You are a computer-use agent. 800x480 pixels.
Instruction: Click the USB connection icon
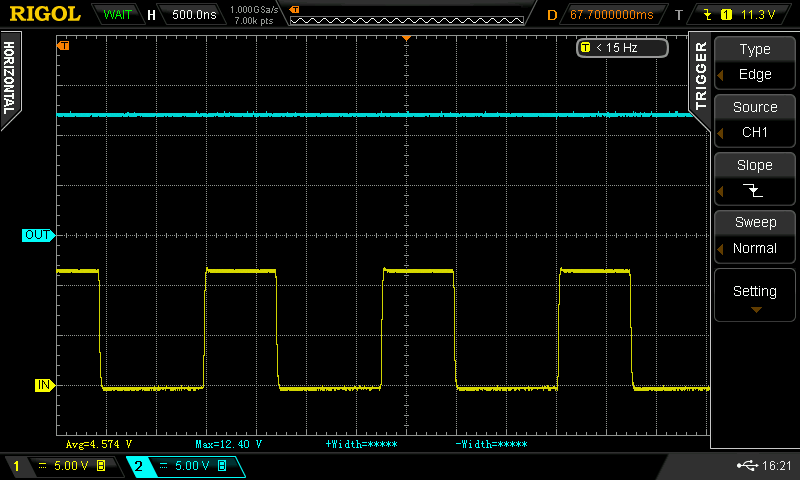(747, 465)
